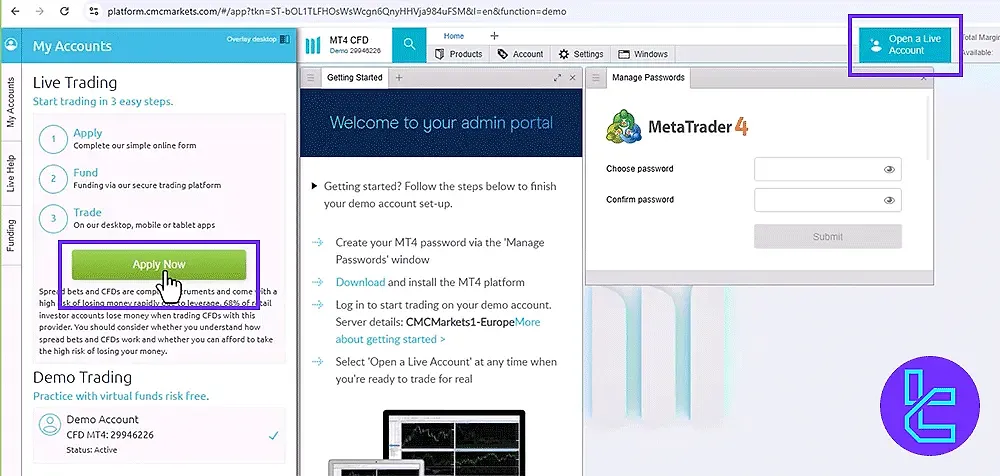Open the Account menu
The image size is (1000, 476).
coord(520,54)
